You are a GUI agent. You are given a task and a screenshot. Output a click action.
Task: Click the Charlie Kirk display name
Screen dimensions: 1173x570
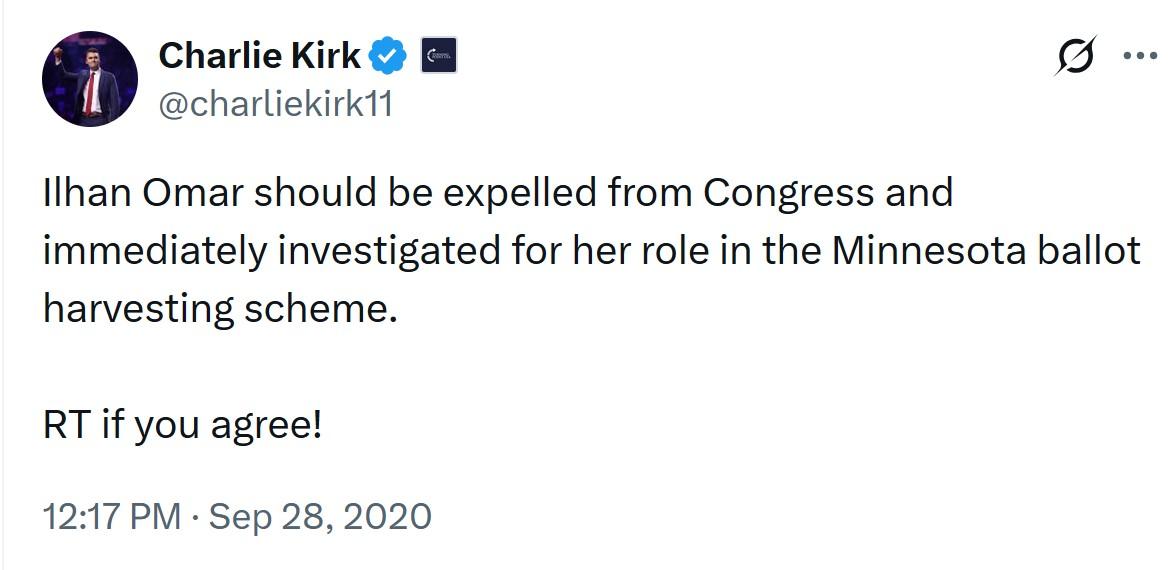pos(259,56)
